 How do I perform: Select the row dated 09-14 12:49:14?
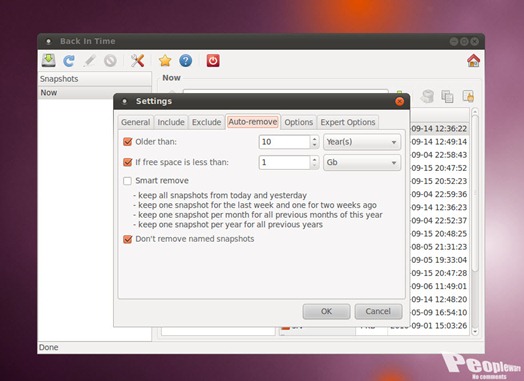[x=439, y=142]
